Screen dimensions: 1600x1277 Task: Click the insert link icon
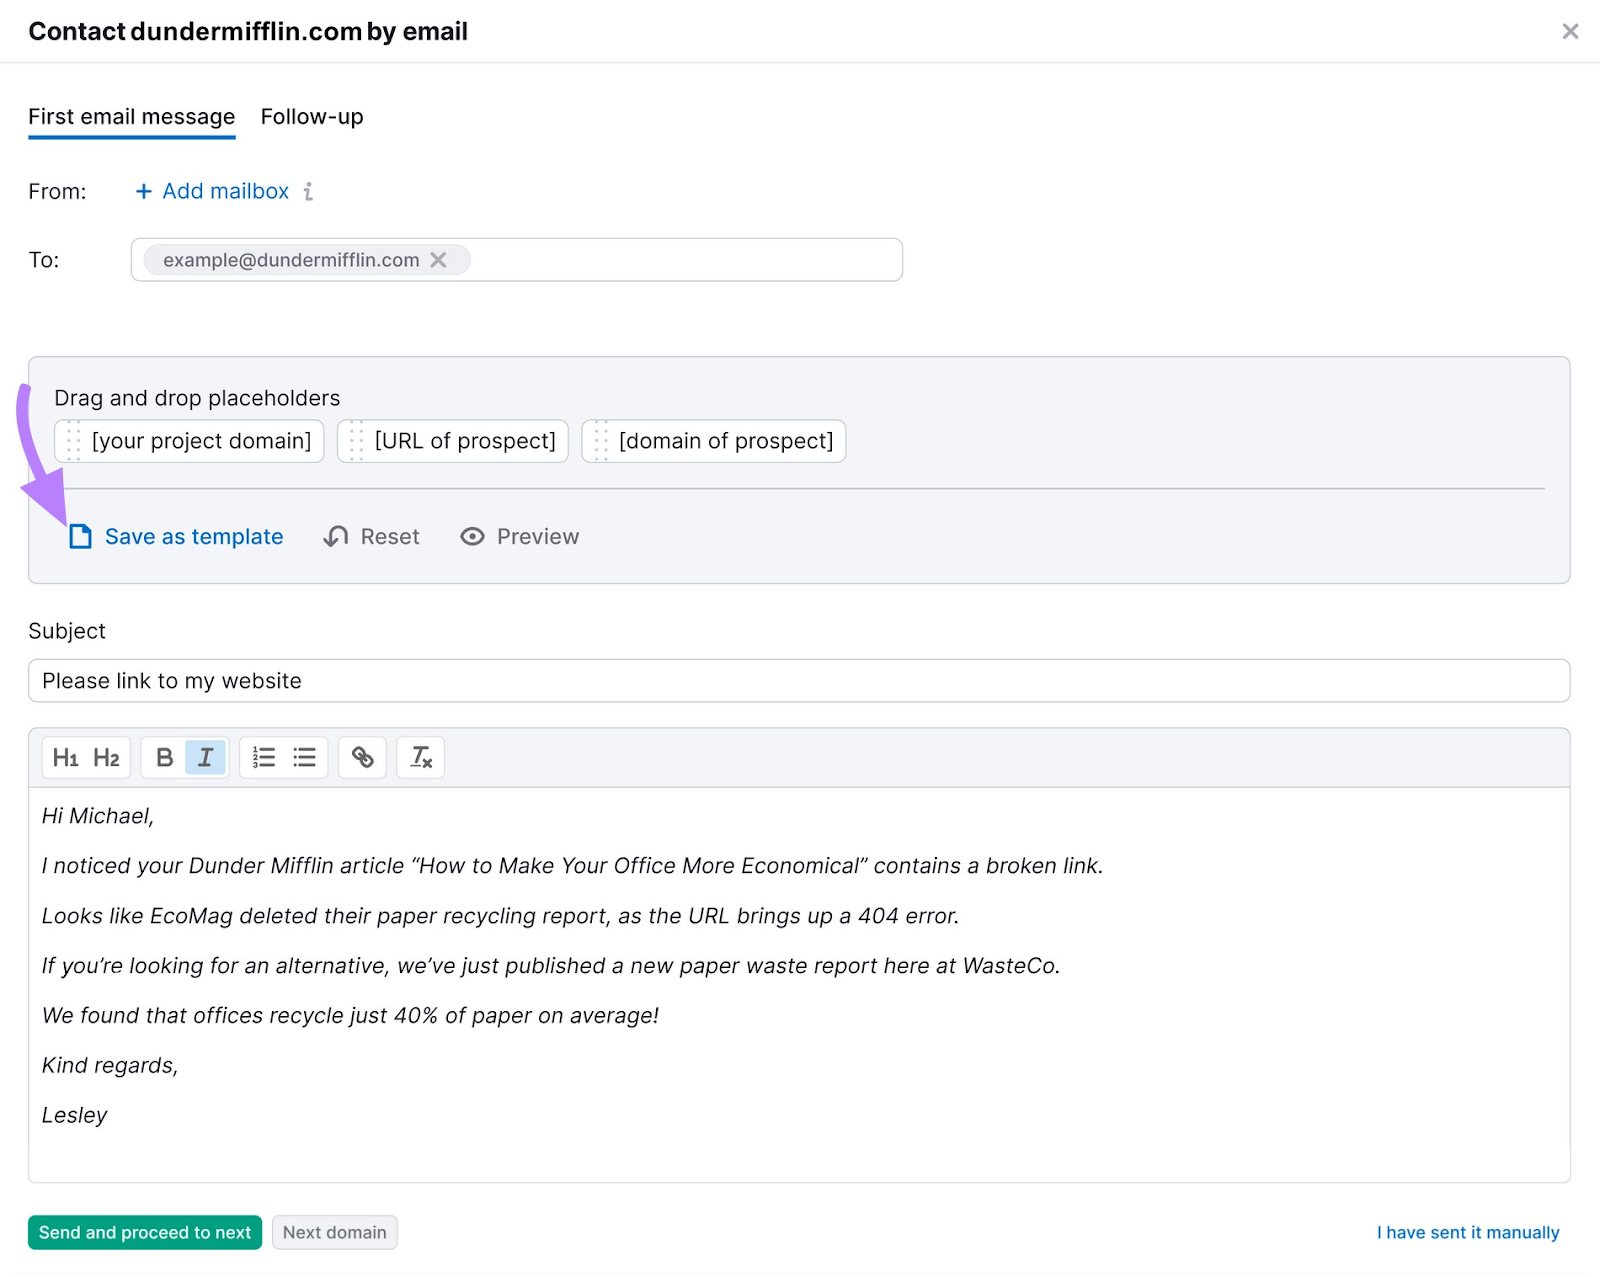(362, 757)
